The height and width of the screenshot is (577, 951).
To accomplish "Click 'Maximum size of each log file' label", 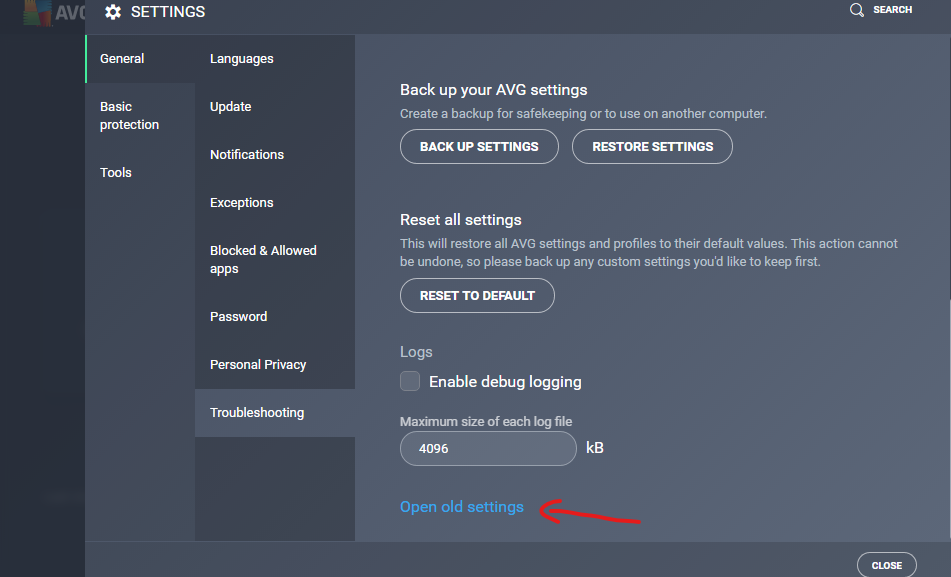I will click(x=486, y=421).
